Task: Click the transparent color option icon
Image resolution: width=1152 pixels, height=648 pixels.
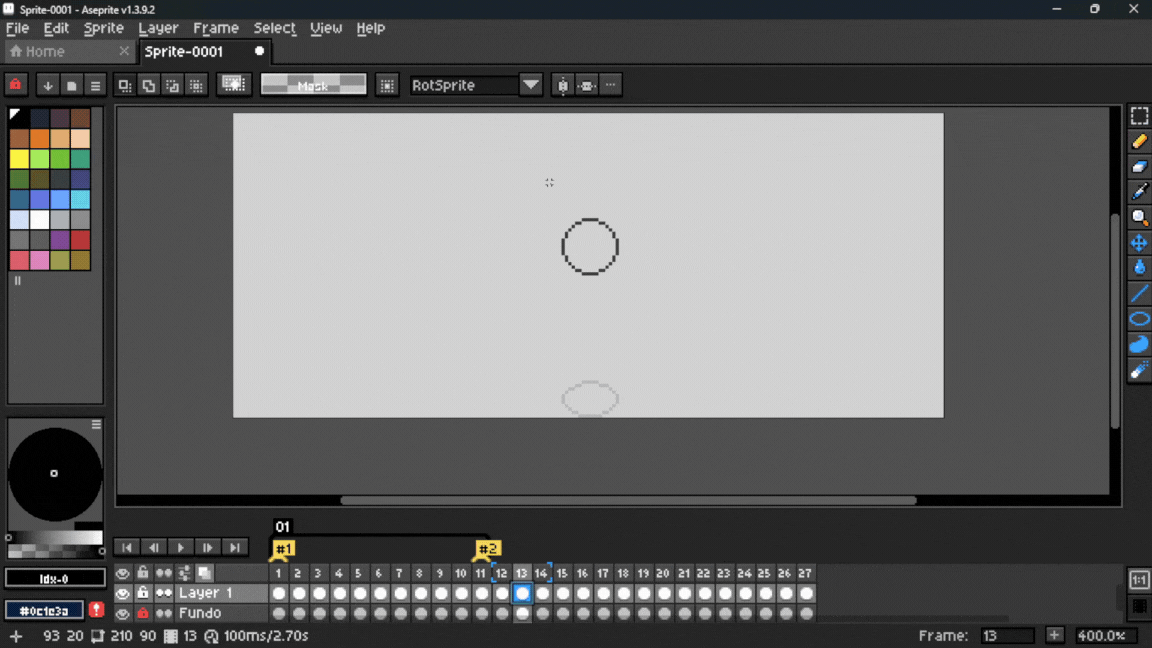Action: tap(234, 84)
